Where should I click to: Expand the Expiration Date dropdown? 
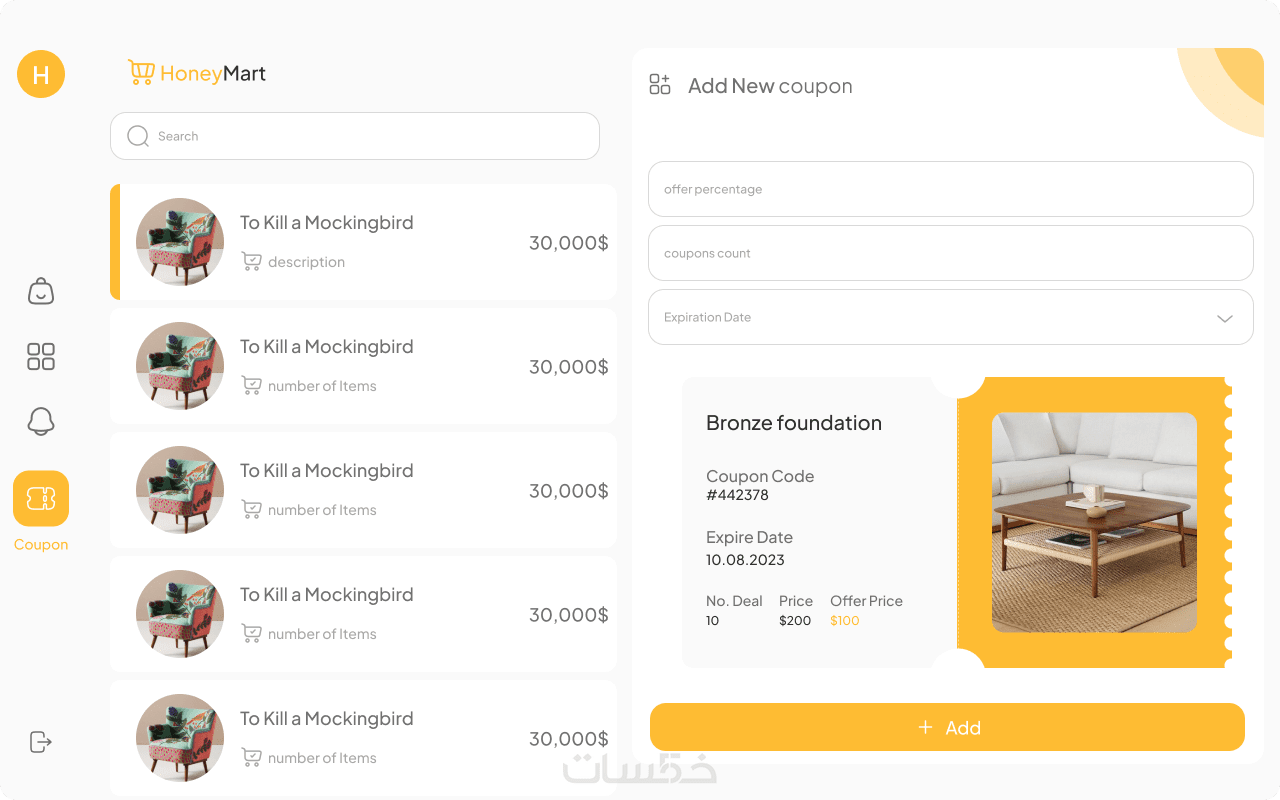(950, 317)
